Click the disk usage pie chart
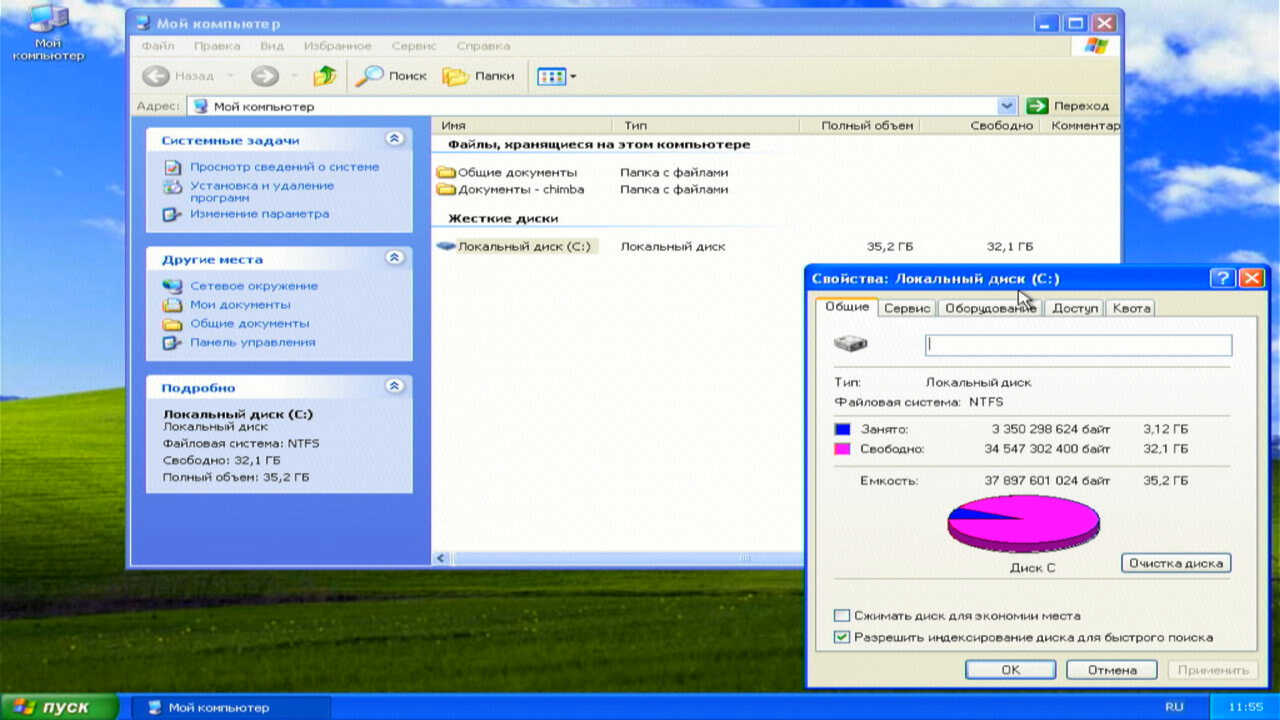The width and height of the screenshot is (1280, 720). [1023, 523]
